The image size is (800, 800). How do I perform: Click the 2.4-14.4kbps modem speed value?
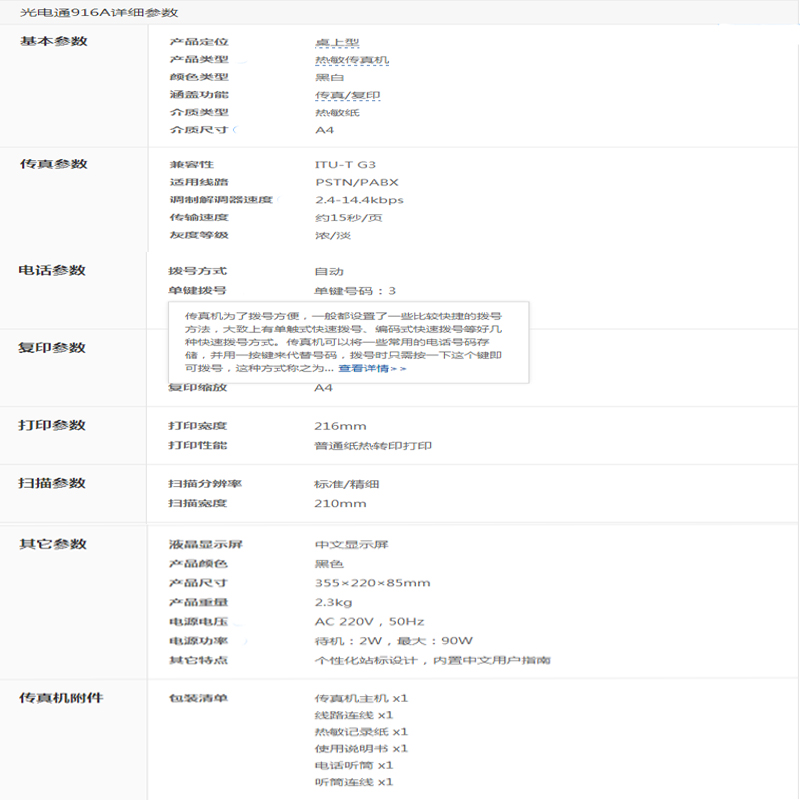[x=359, y=200]
